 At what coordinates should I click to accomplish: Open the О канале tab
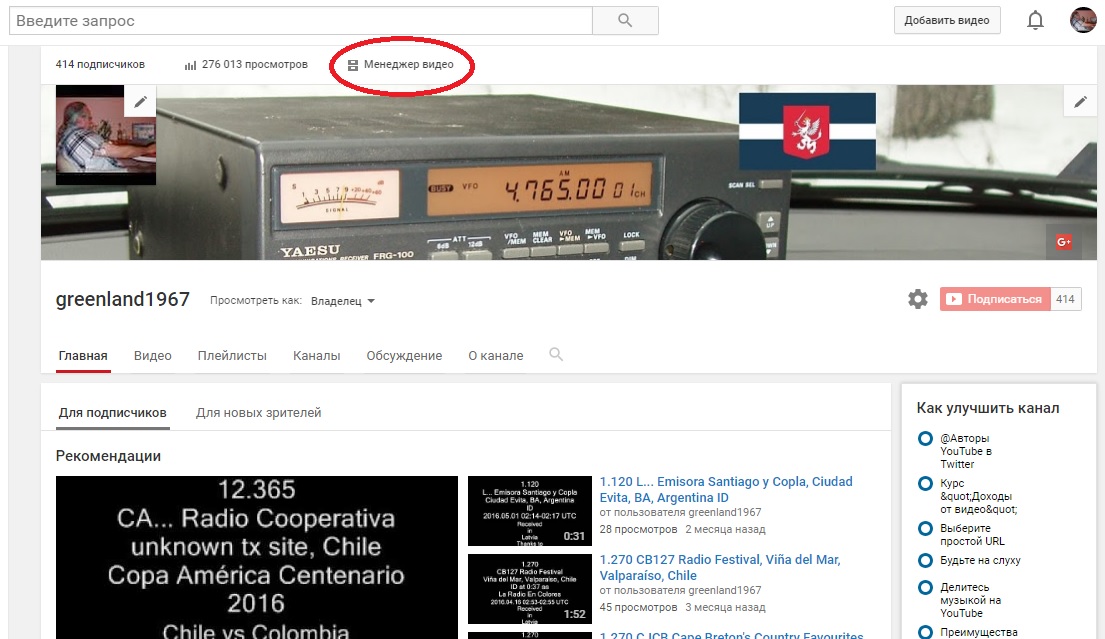(495, 356)
